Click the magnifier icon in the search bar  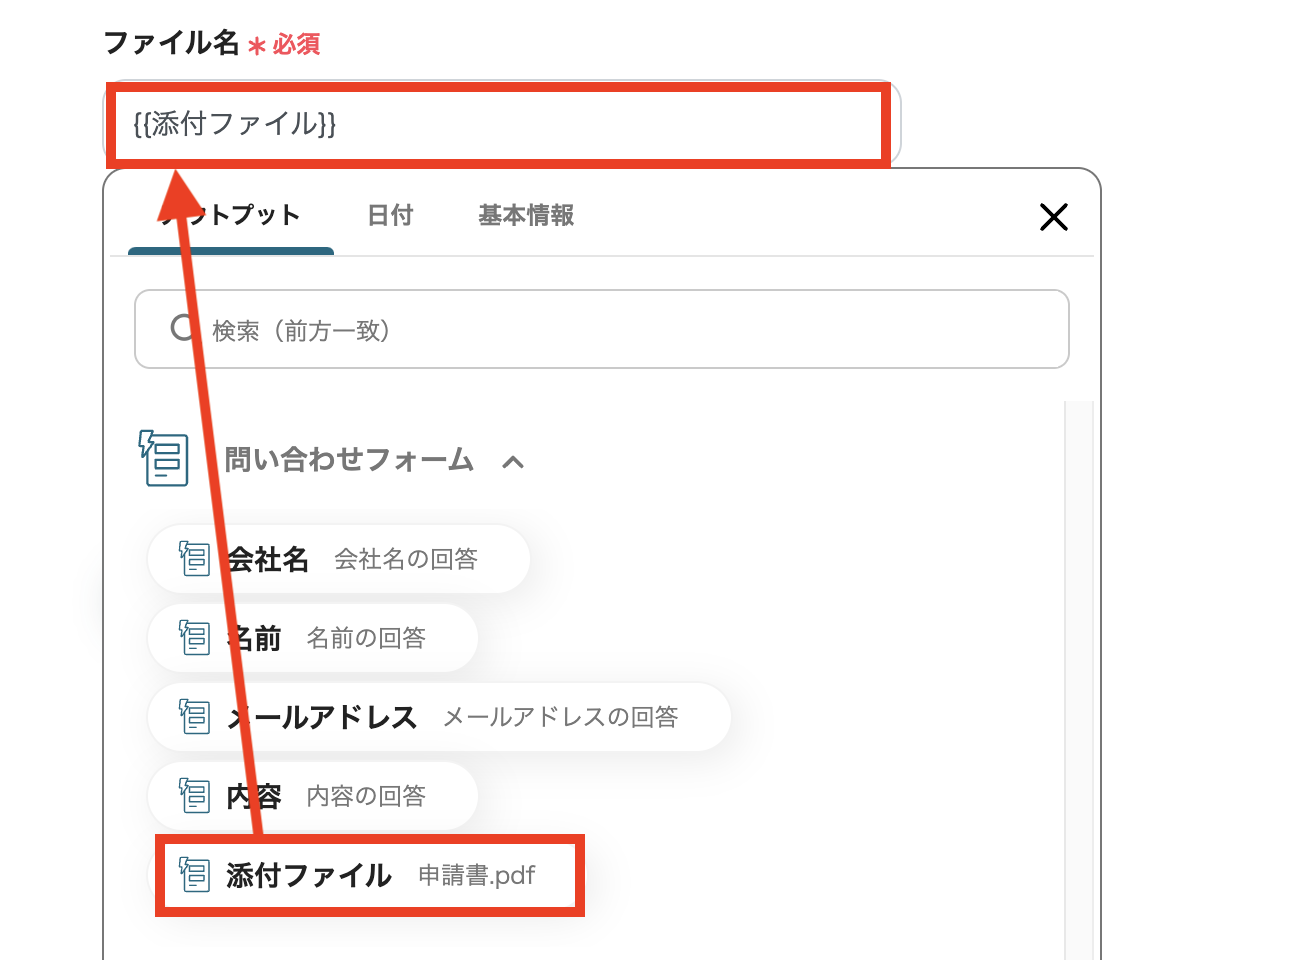183,329
